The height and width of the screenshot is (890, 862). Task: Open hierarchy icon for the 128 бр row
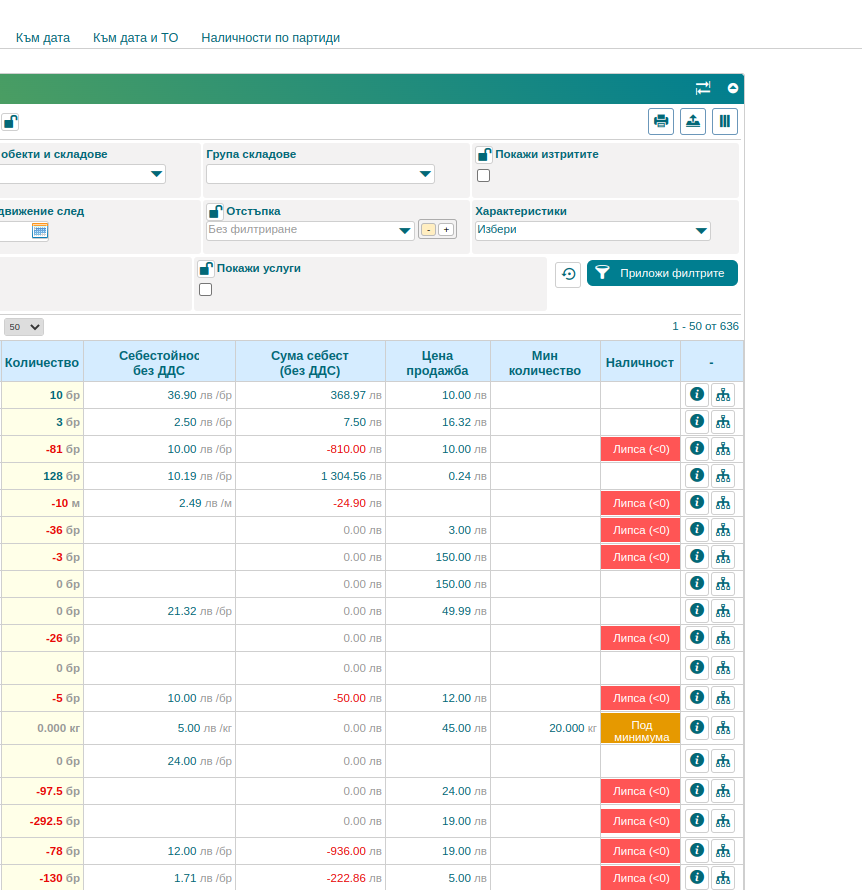[x=723, y=476]
